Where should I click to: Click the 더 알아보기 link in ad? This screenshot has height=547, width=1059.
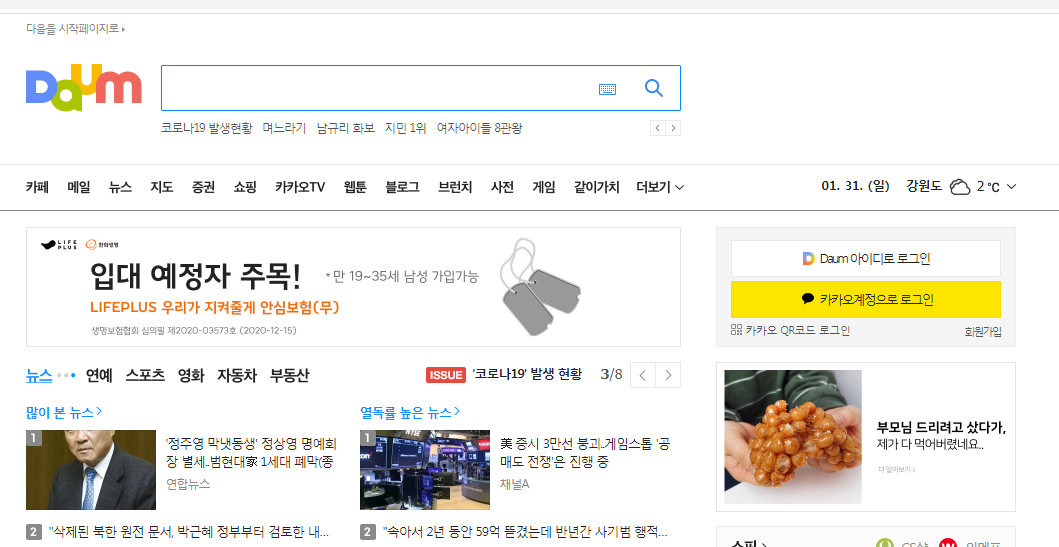click(x=897, y=469)
